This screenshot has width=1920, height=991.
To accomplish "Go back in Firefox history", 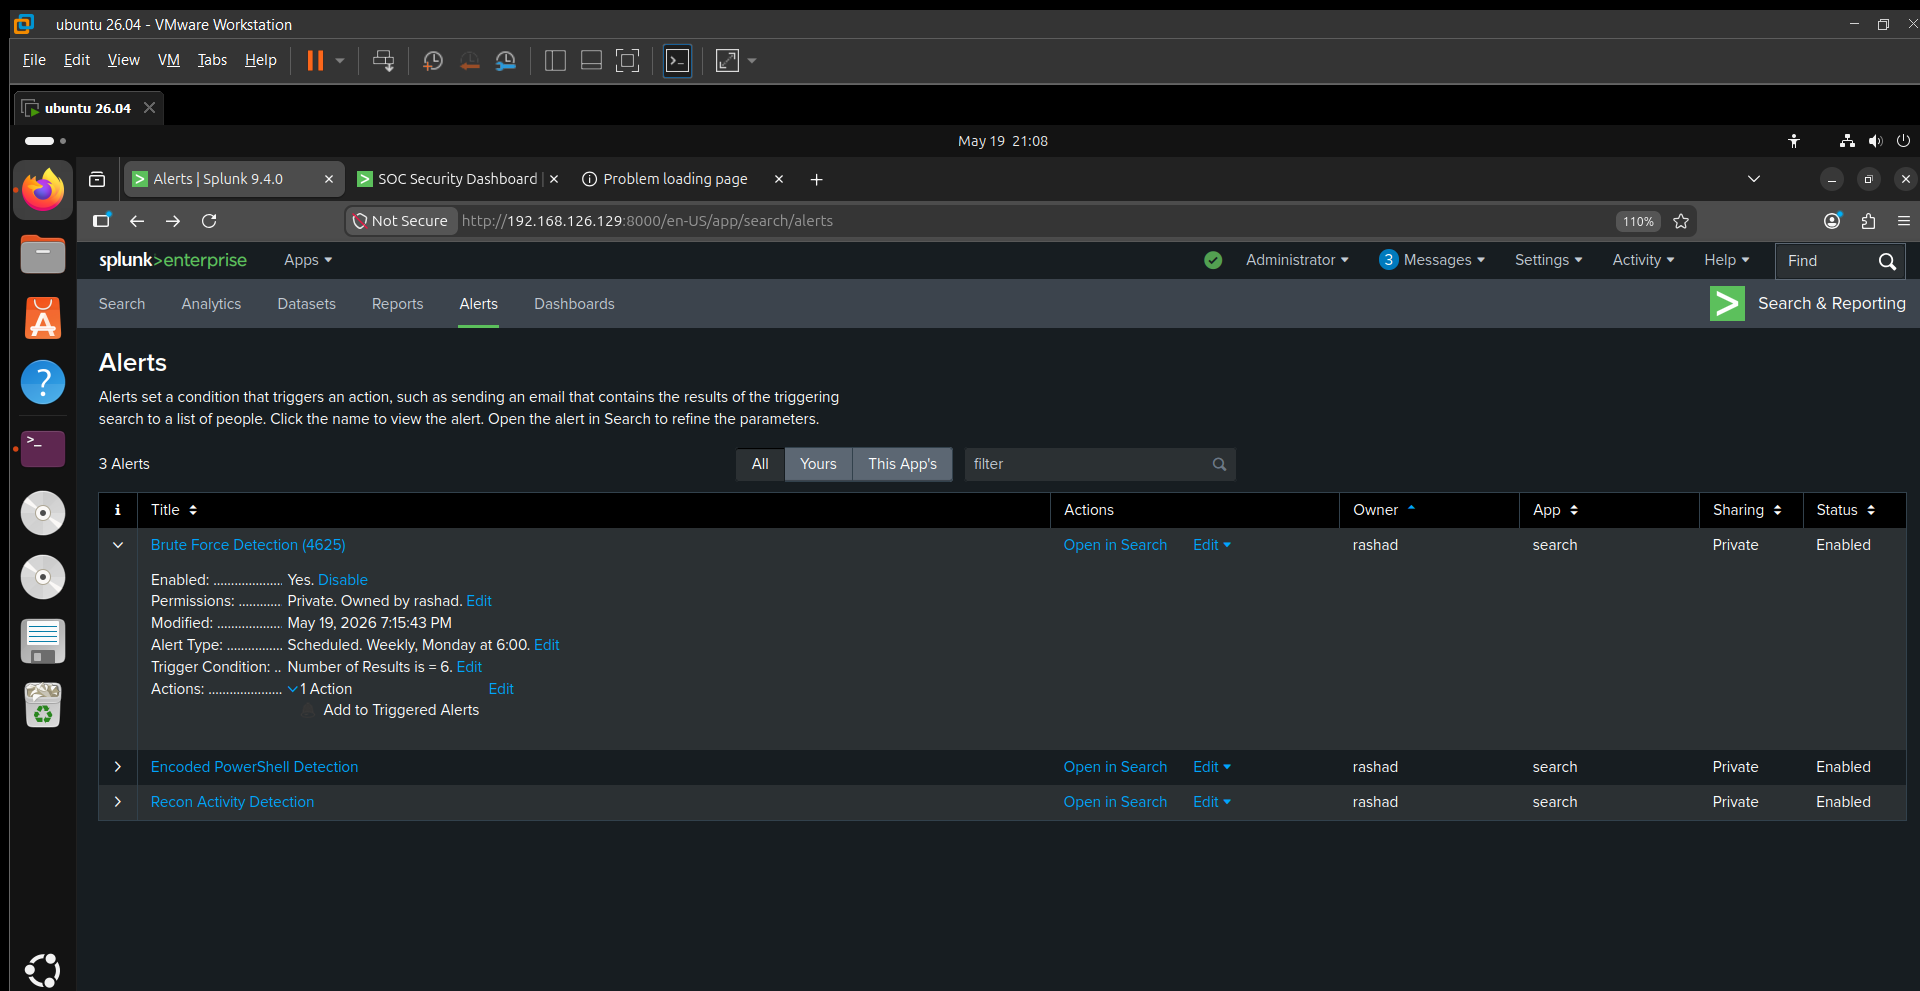I will coord(137,221).
